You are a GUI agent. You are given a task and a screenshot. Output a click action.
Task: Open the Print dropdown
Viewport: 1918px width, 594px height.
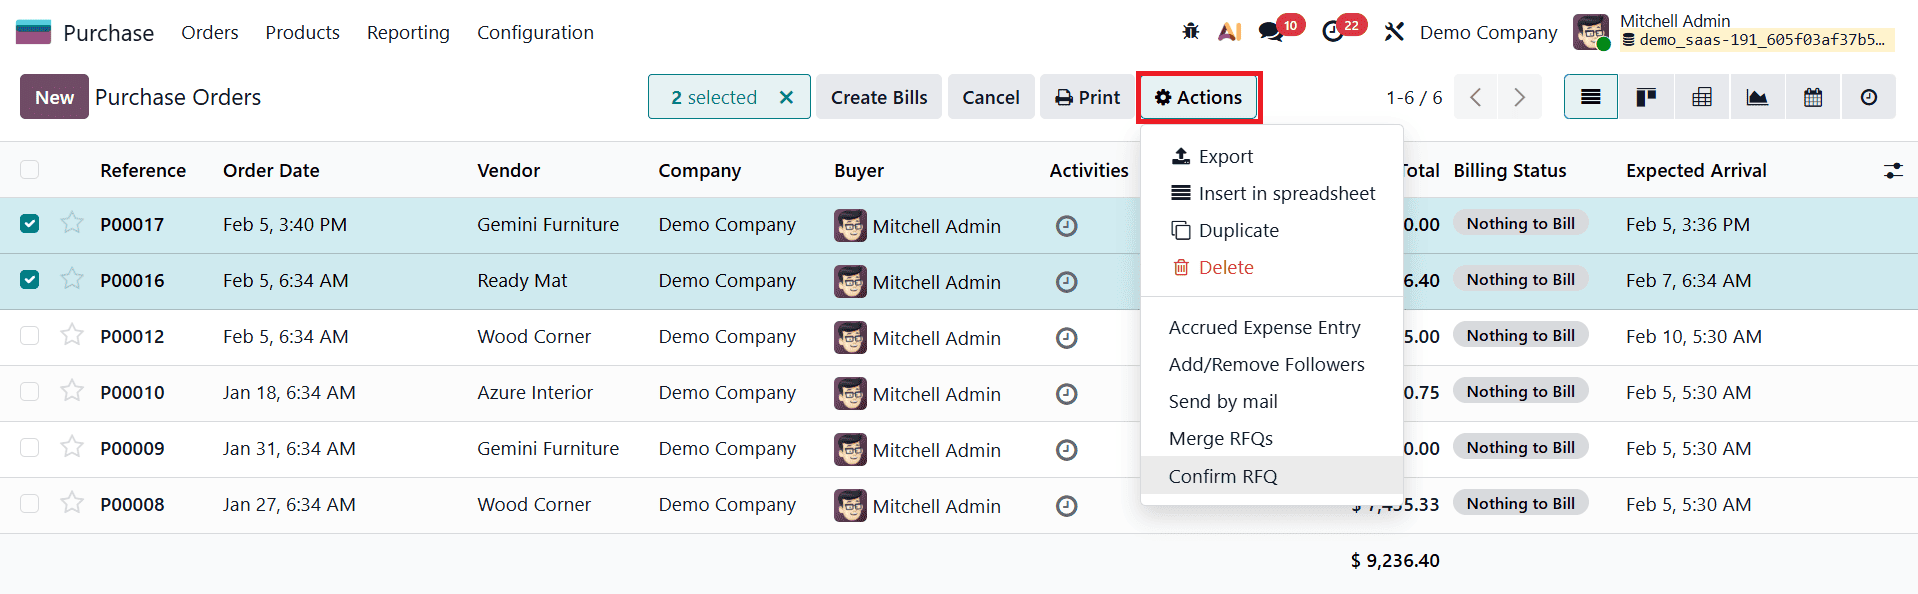(x=1087, y=97)
